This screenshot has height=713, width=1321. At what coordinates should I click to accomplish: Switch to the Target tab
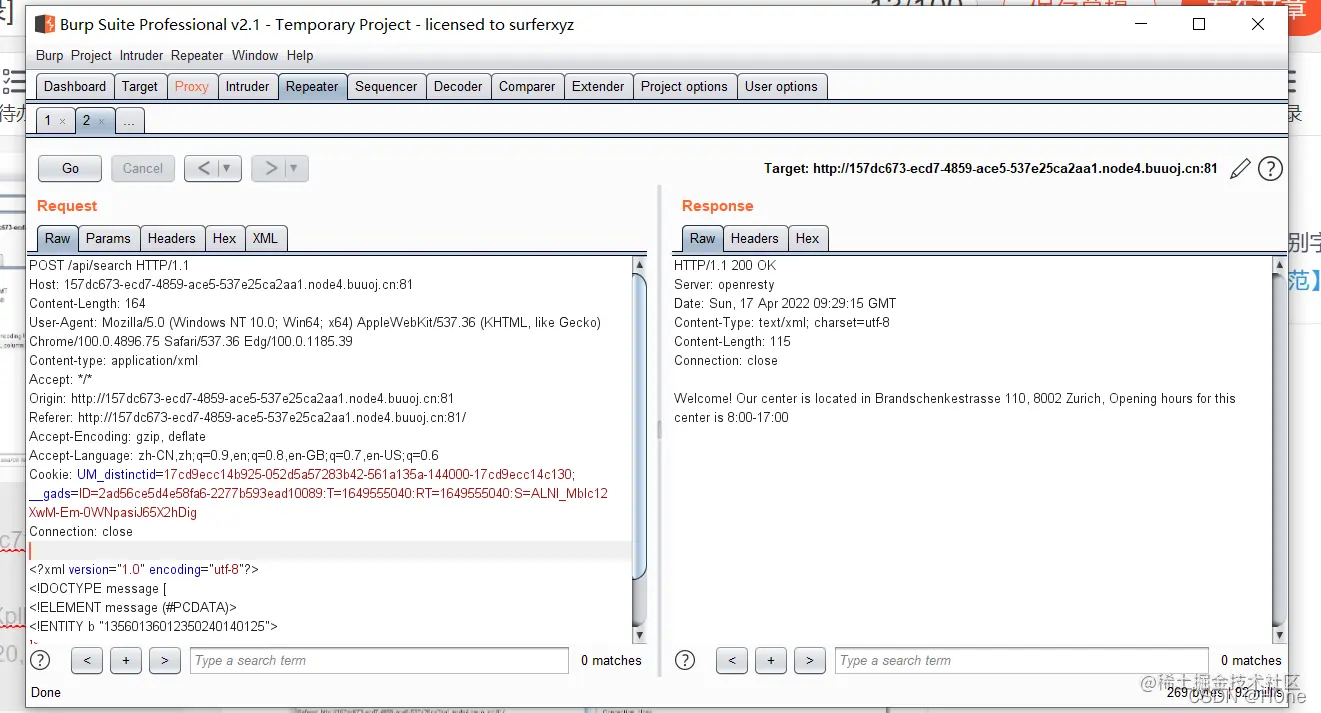140,86
